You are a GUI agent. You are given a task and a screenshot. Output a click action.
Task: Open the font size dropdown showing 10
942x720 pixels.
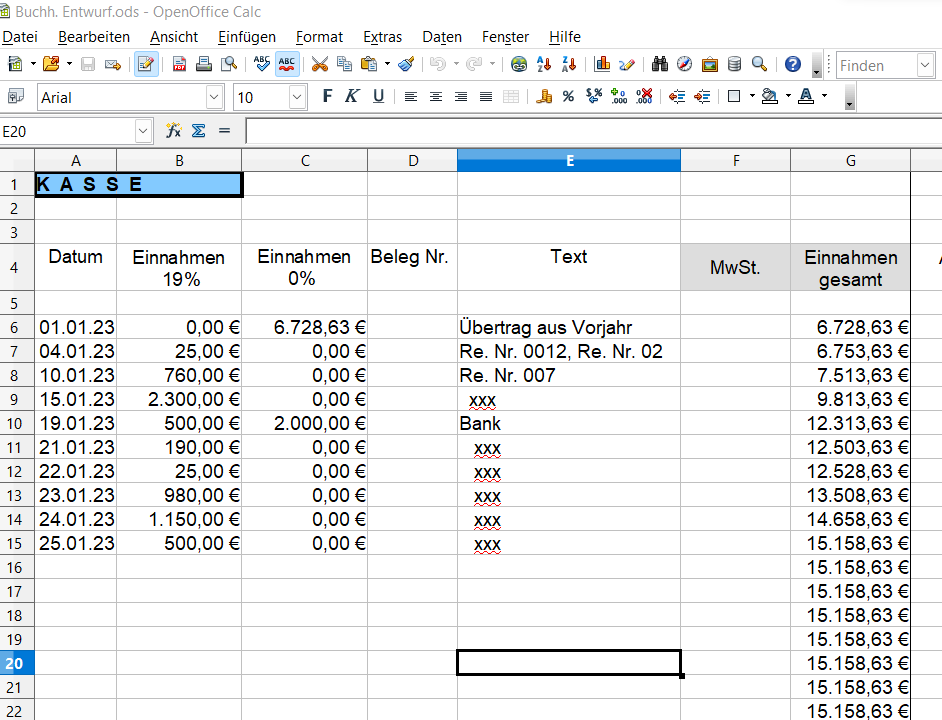[x=297, y=97]
